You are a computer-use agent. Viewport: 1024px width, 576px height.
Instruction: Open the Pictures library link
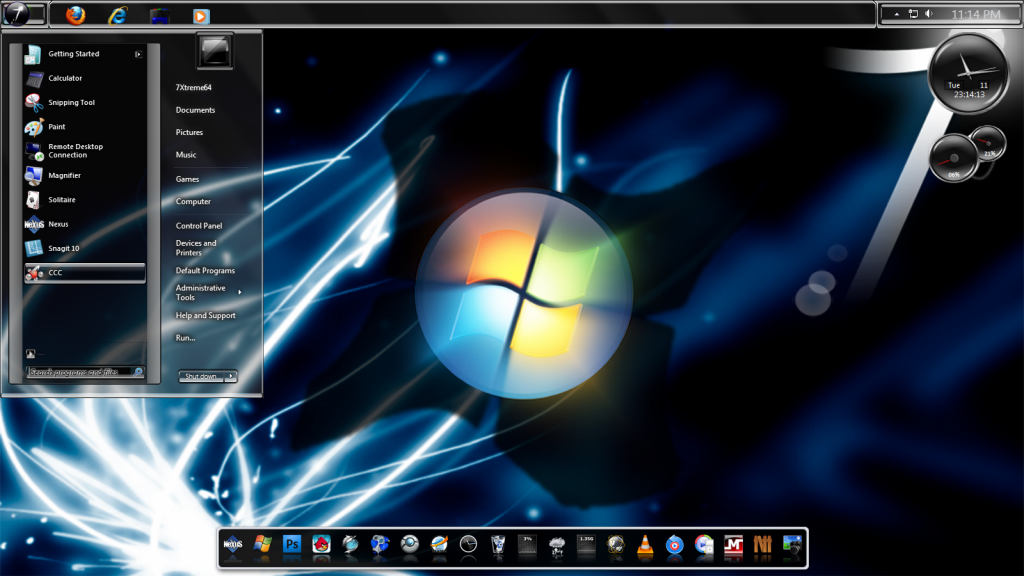(189, 133)
